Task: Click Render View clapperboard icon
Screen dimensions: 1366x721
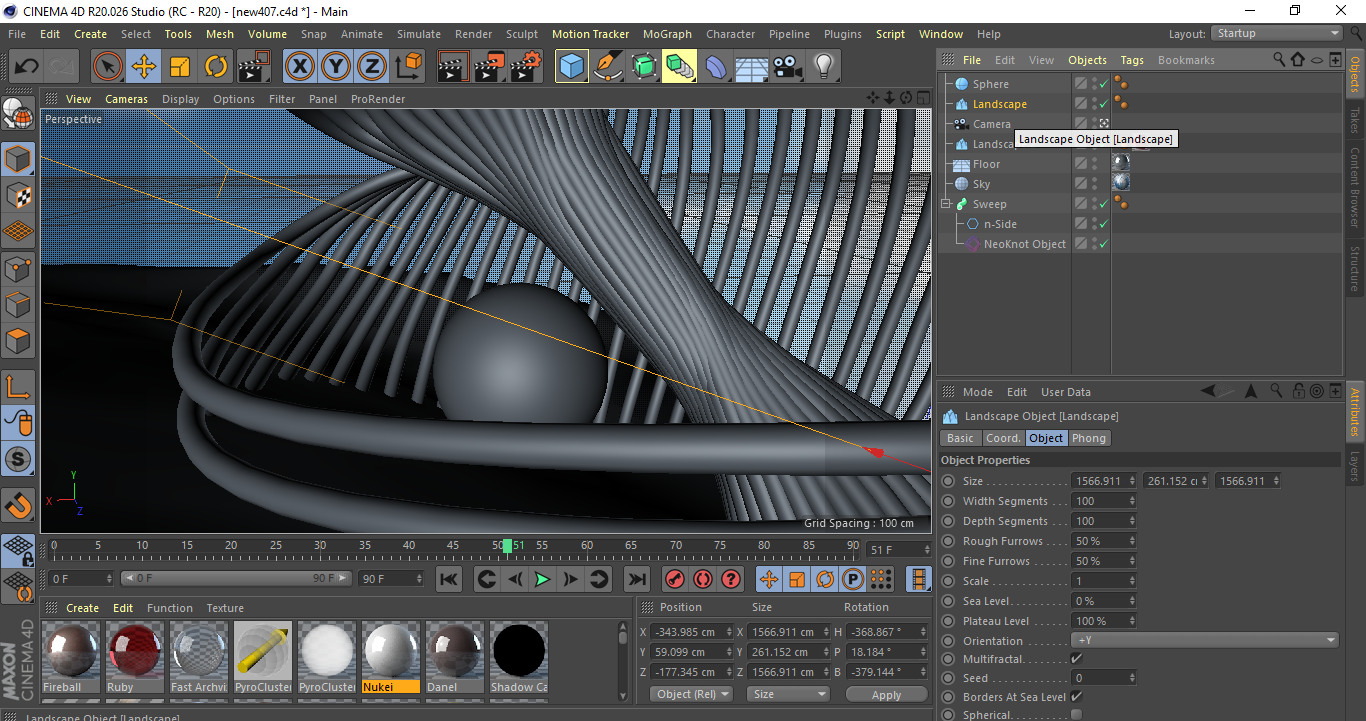Action: pos(454,67)
